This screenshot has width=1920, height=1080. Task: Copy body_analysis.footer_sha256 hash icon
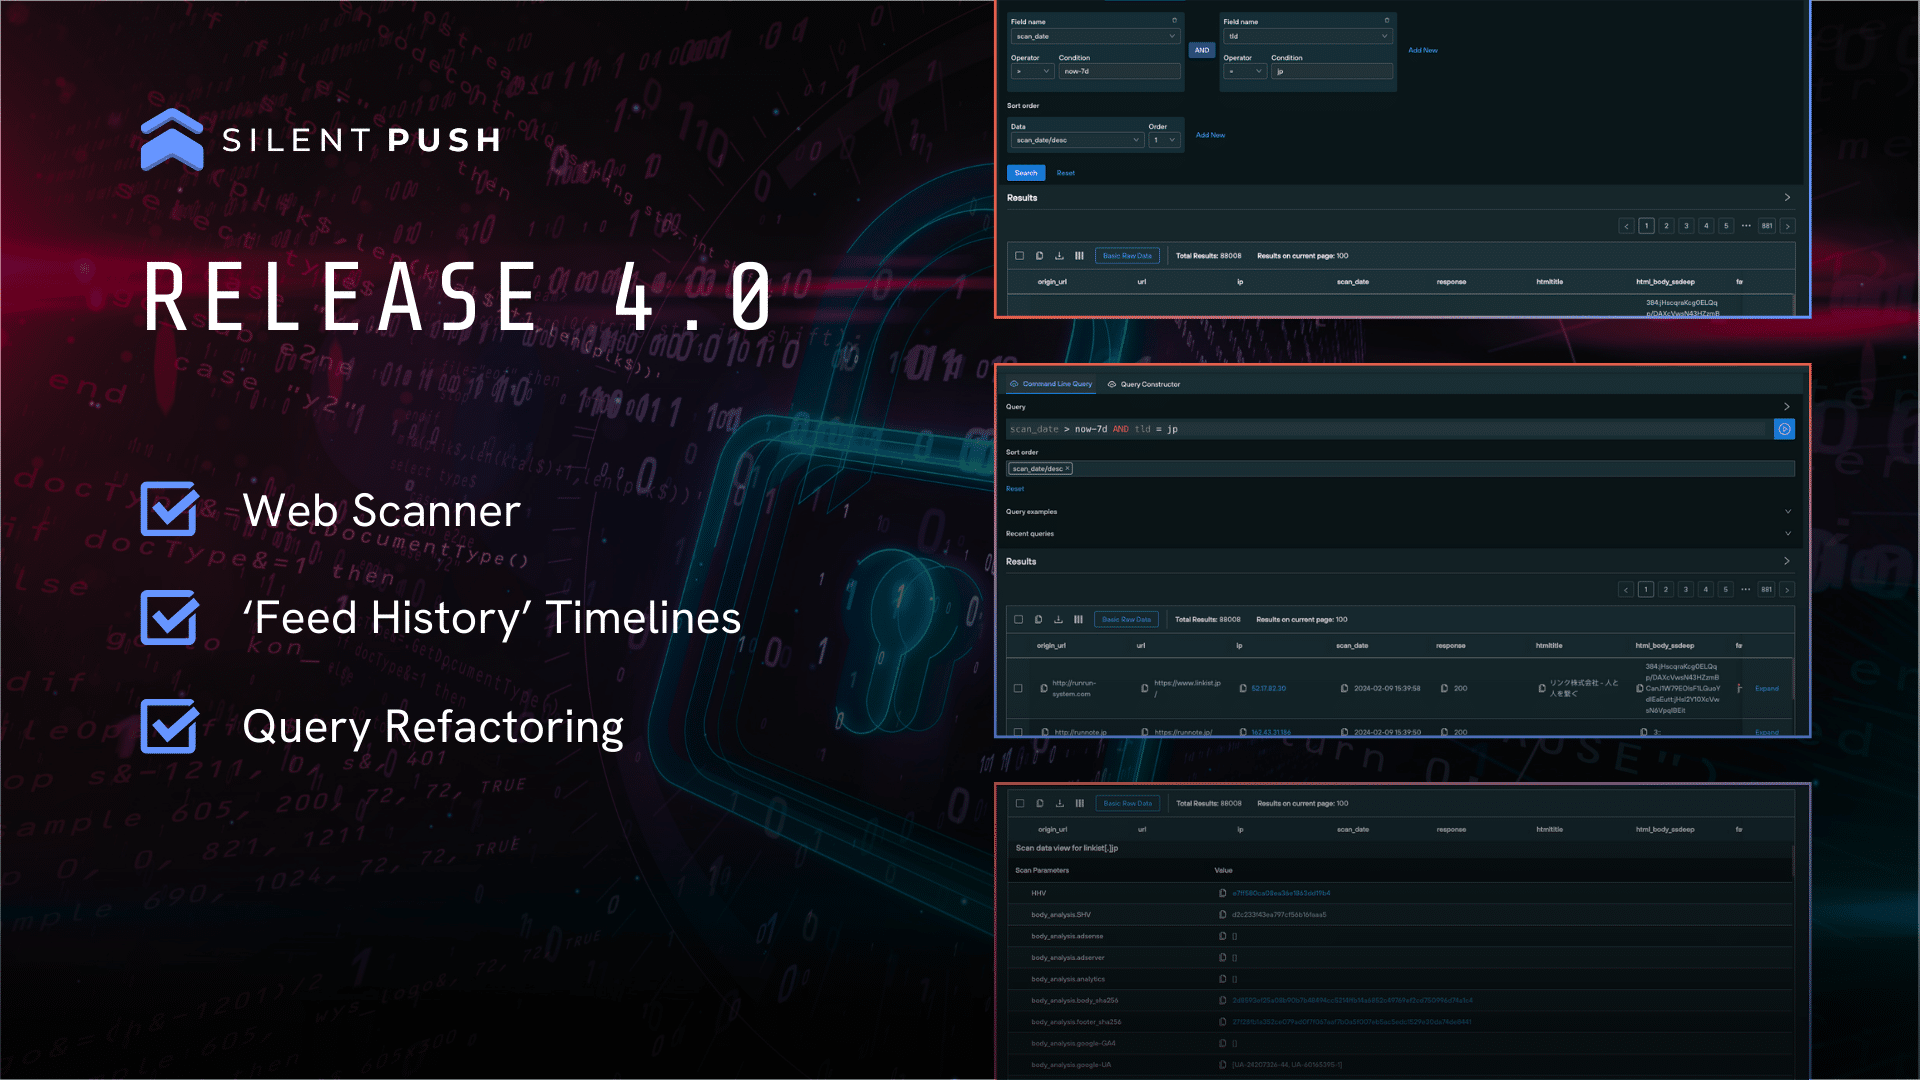tap(1222, 1022)
